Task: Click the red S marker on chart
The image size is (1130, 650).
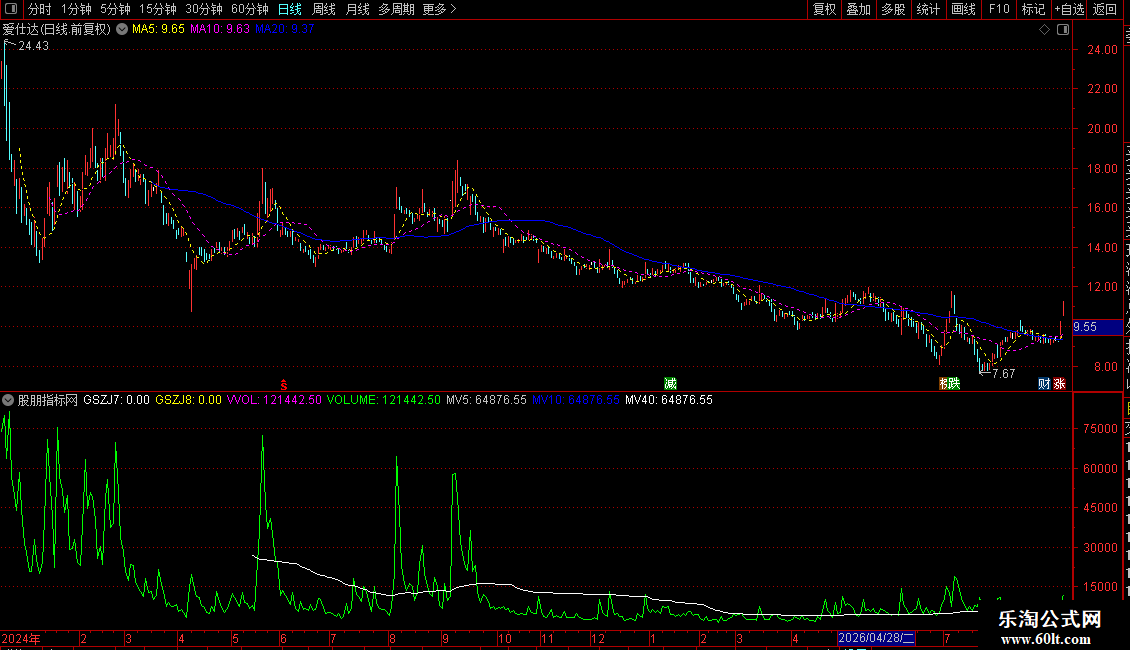Action: point(284,385)
